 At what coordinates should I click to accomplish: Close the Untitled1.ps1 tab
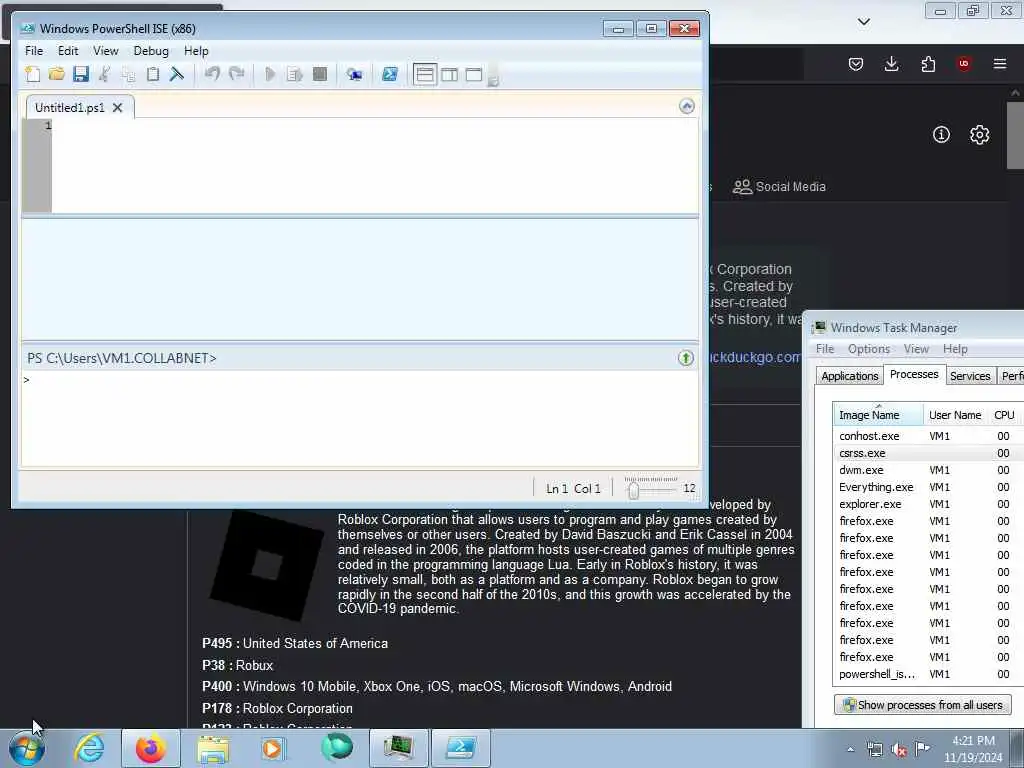(118, 108)
